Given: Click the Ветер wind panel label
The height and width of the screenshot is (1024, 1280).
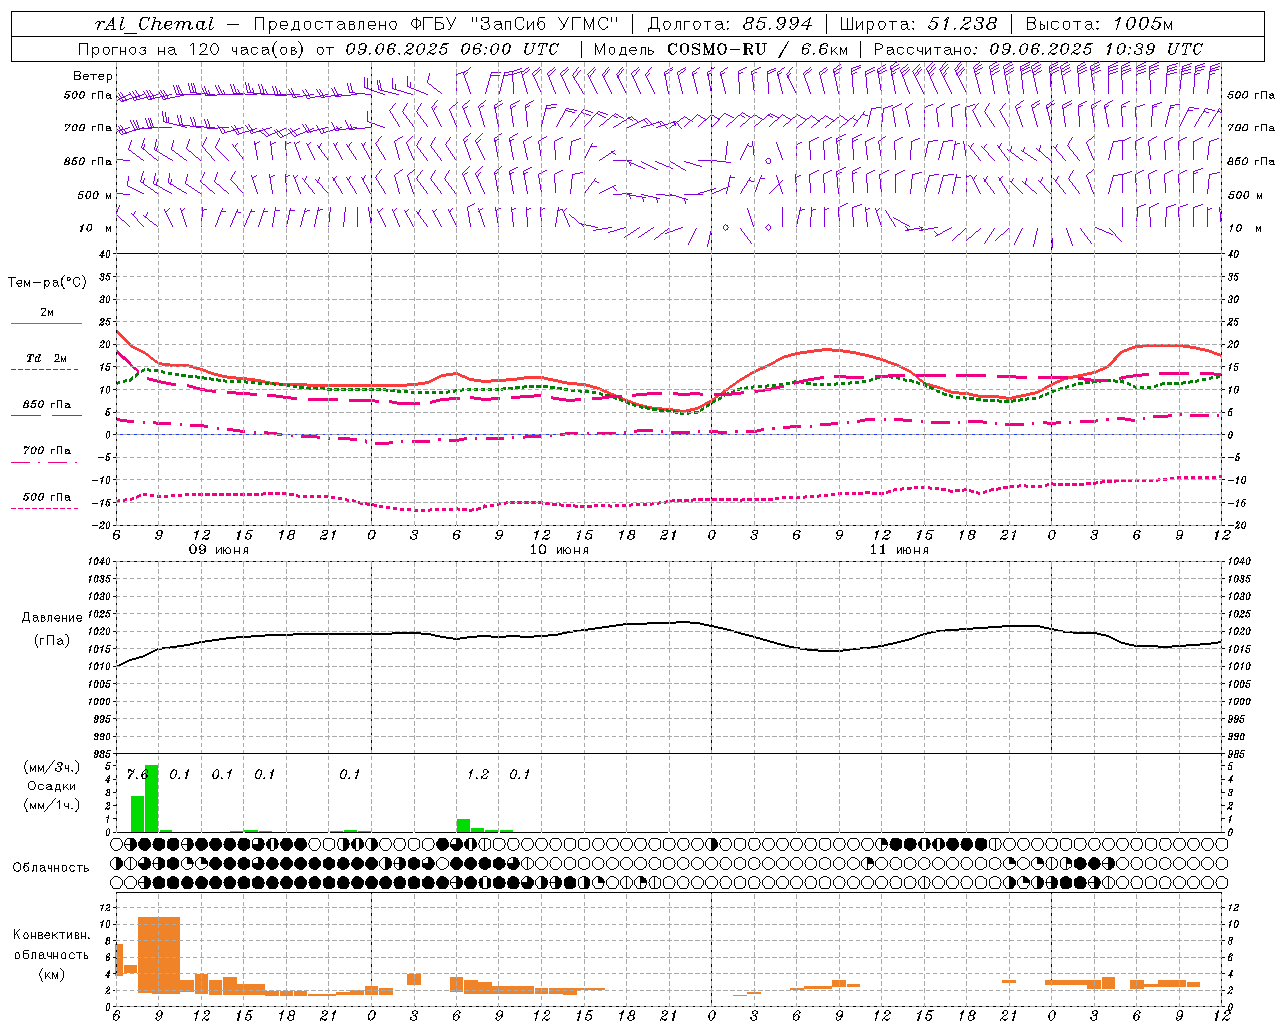Looking at the screenshot, I should point(92,76).
